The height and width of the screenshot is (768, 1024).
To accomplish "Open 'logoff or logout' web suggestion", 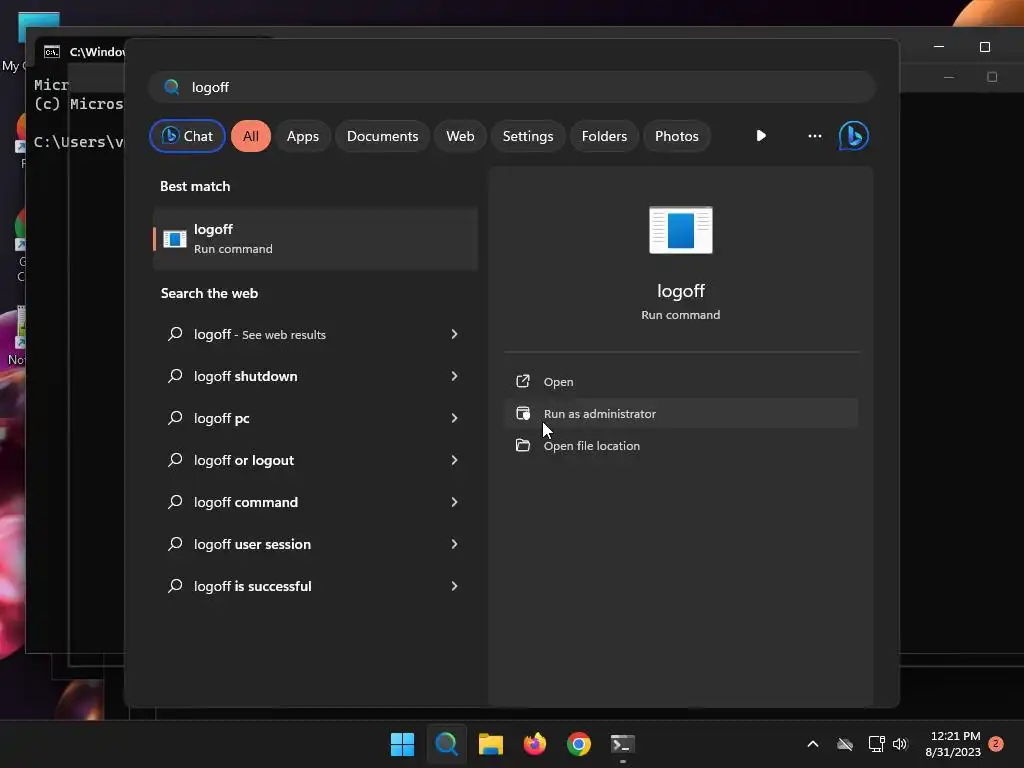I will coord(315,460).
